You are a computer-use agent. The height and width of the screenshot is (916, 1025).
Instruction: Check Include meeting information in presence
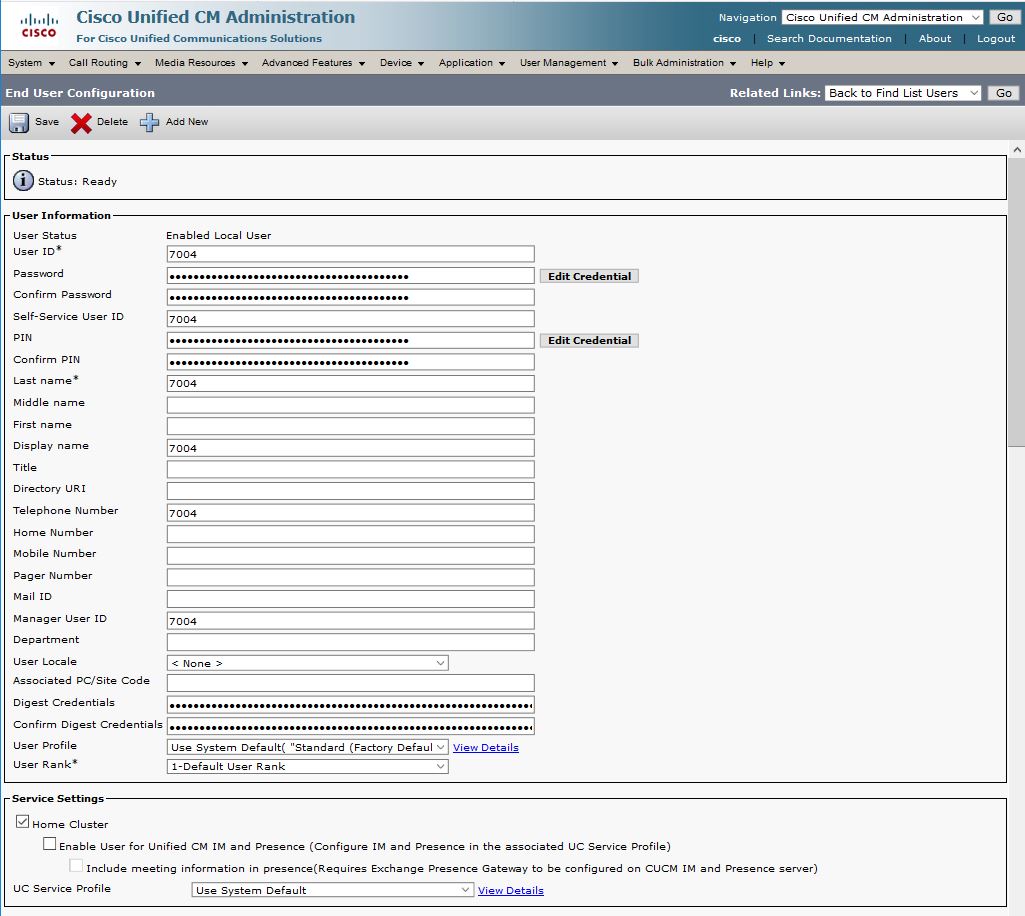[x=76, y=867]
